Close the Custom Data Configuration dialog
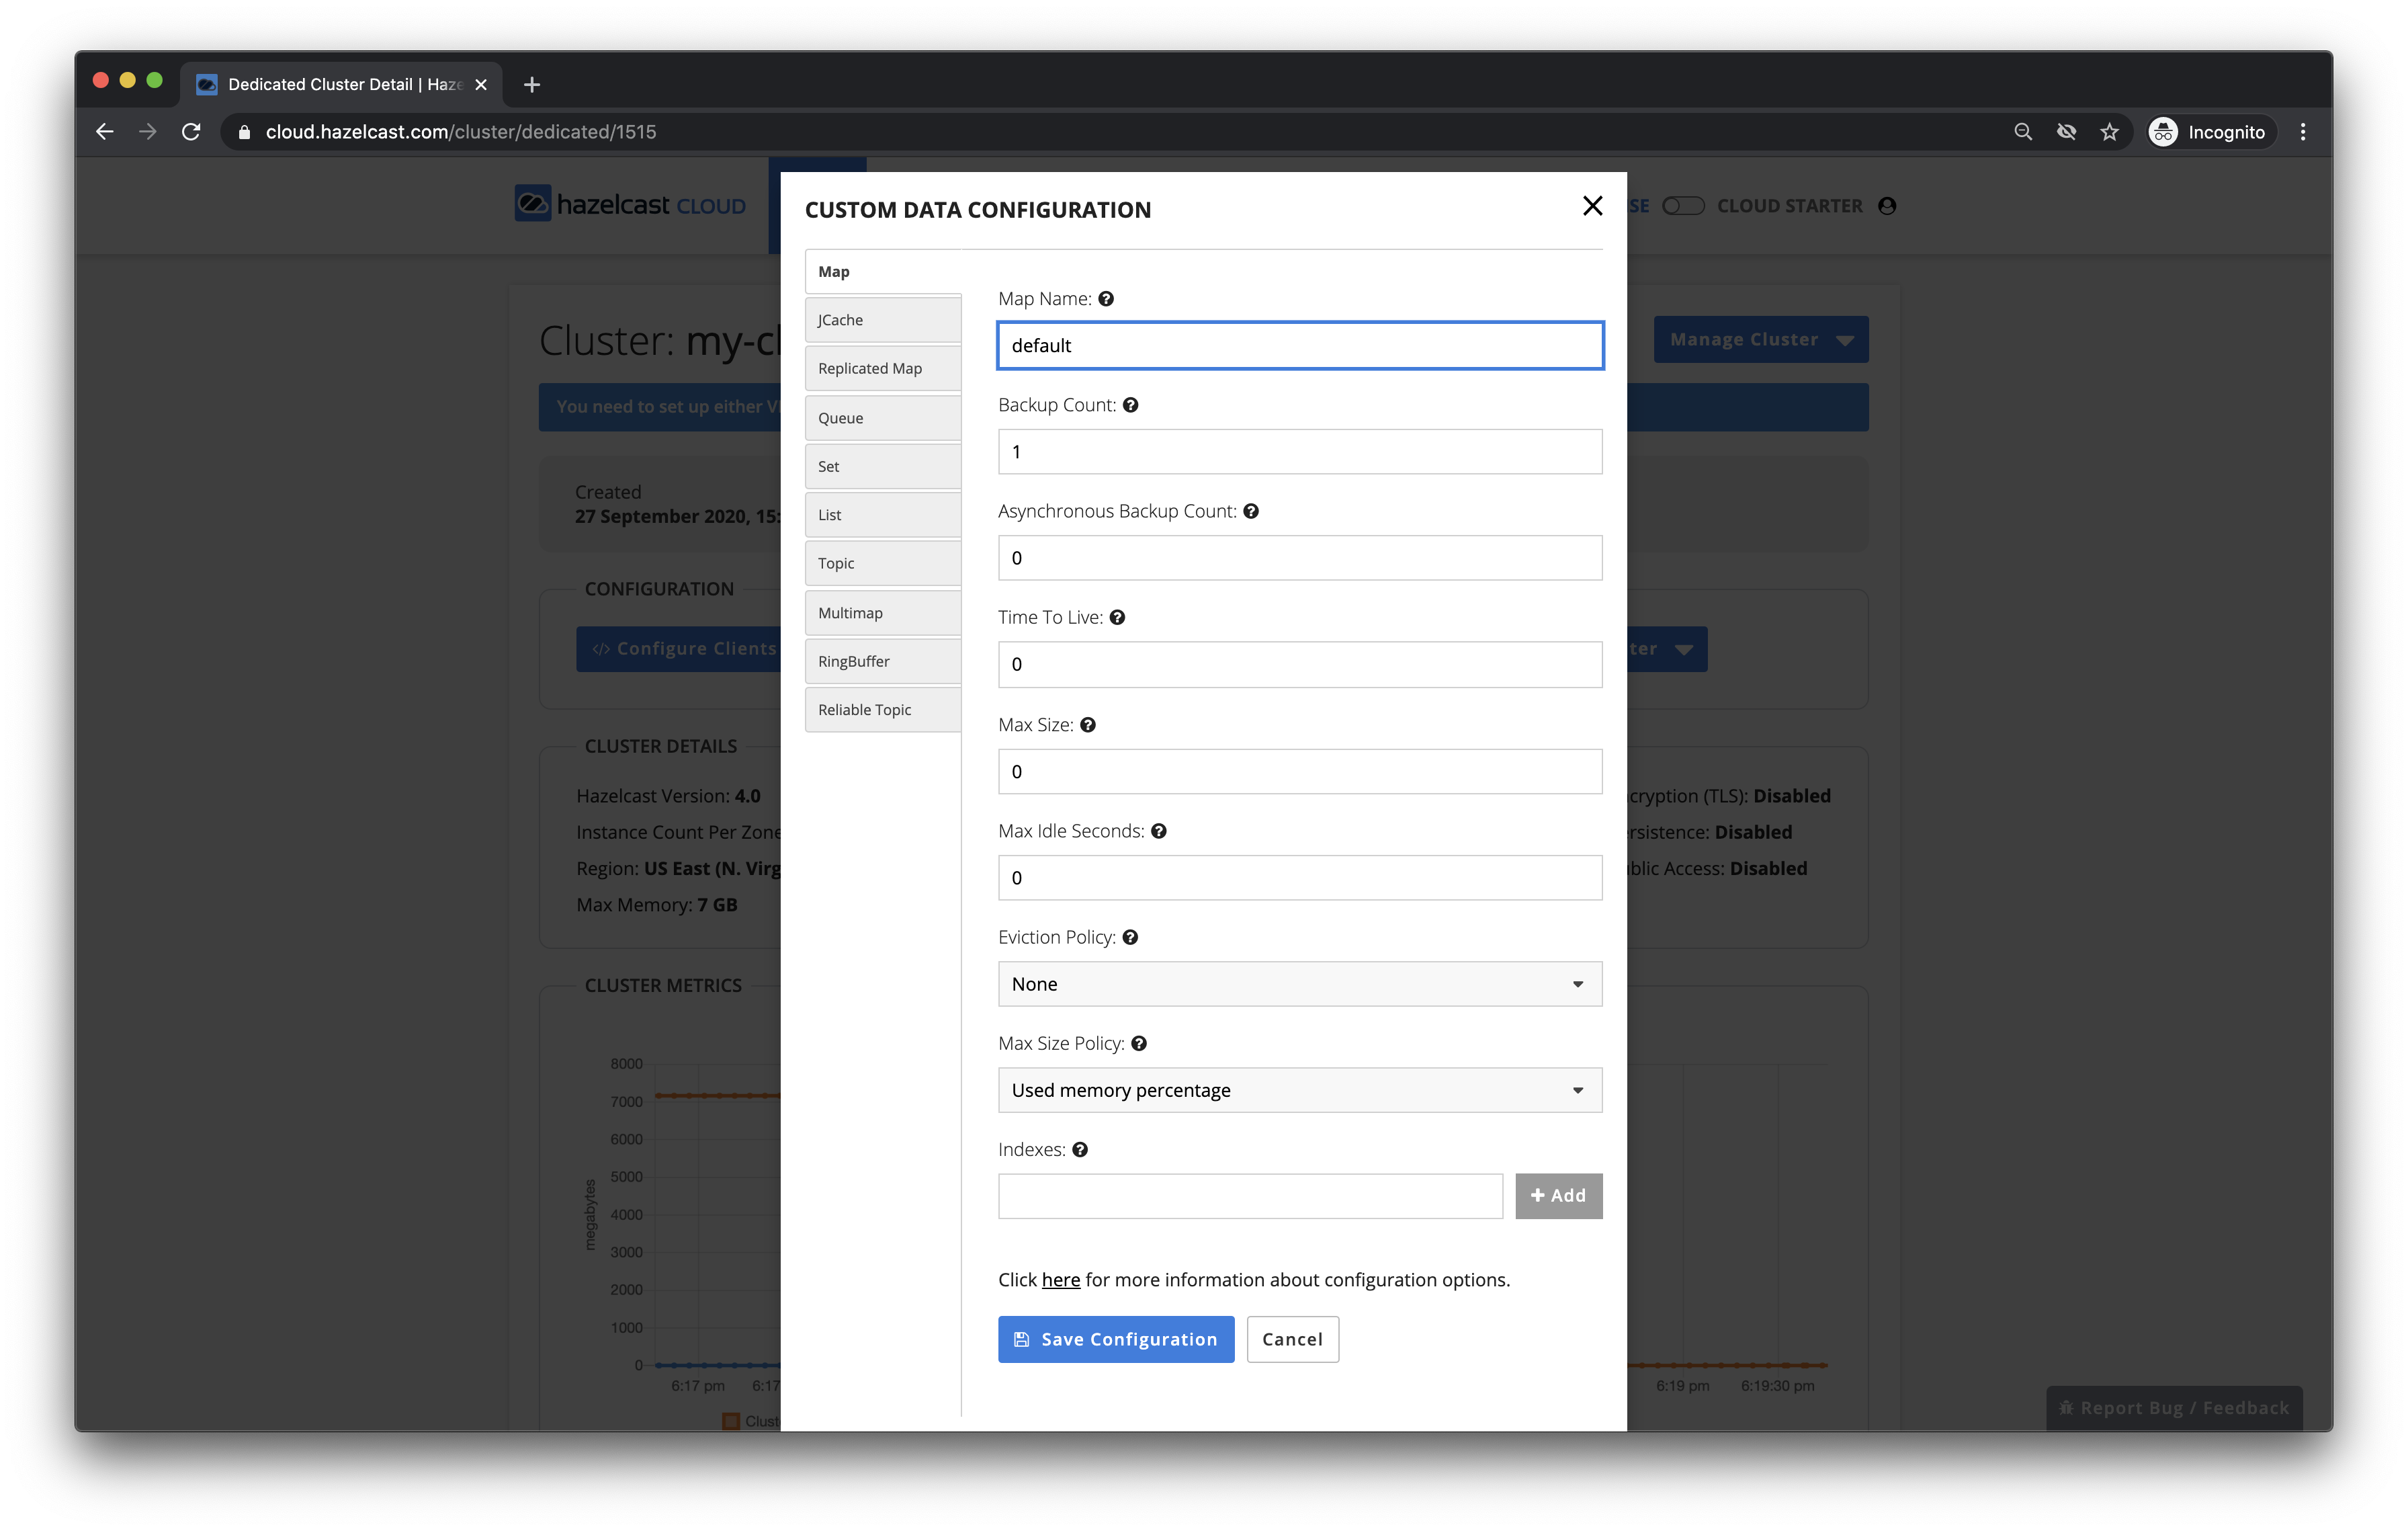2408x1531 pixels. tap(1592, 205)
